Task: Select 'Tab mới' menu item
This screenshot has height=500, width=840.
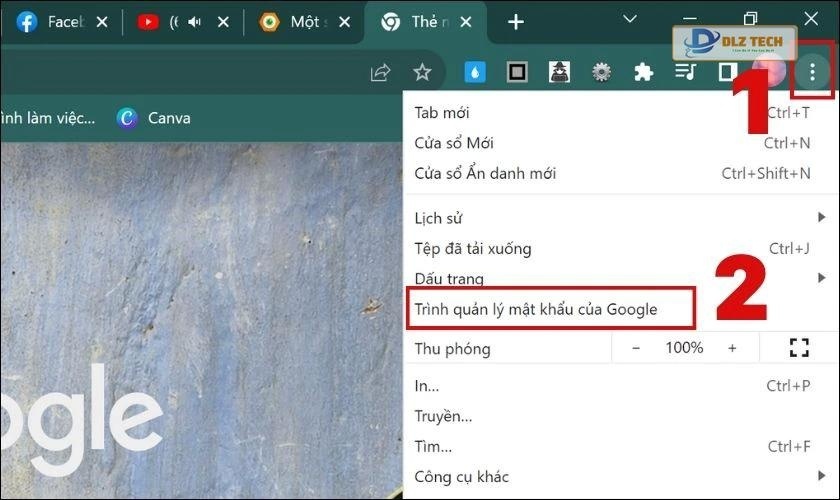Action: coord(621,113)
